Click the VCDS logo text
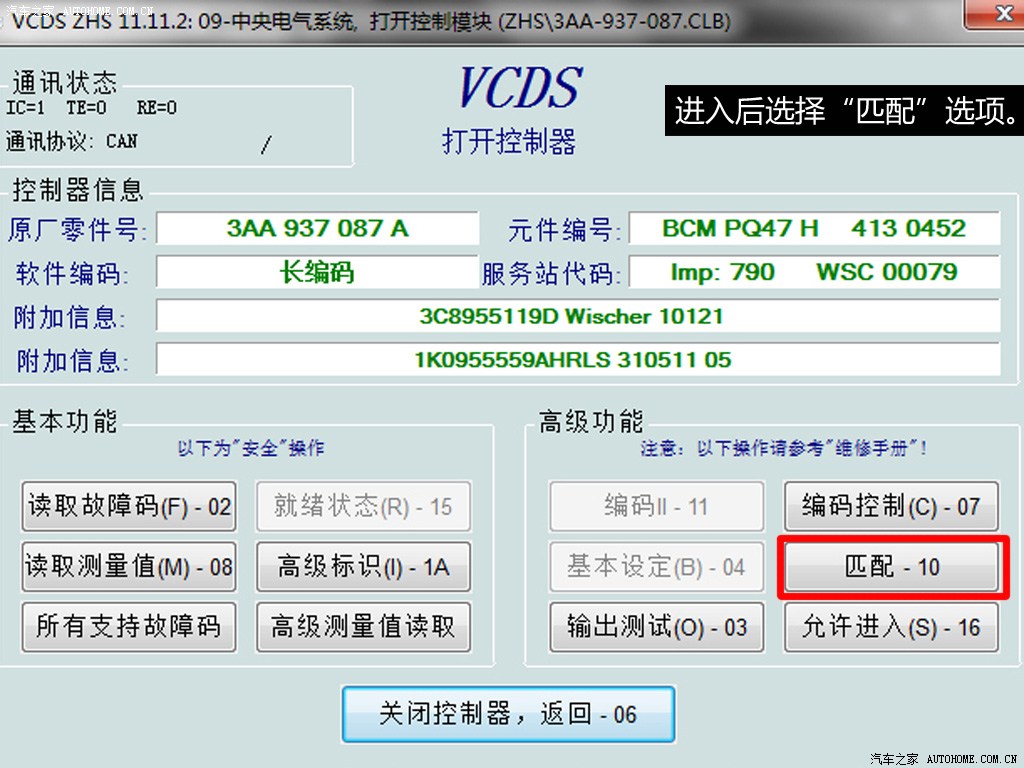The width and height of the screenshot is (1024, 768). (x=520, y=88)
